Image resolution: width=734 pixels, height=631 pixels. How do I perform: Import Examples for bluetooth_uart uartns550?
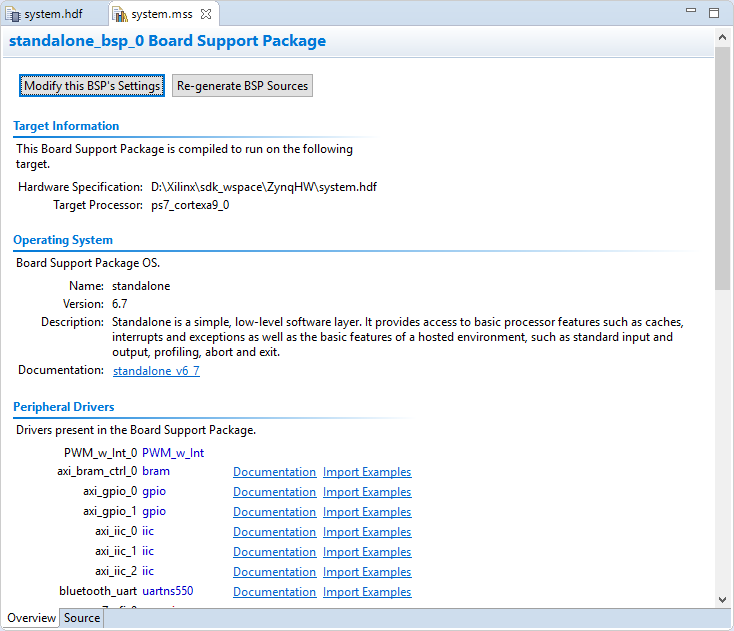(x=367, y=592)
